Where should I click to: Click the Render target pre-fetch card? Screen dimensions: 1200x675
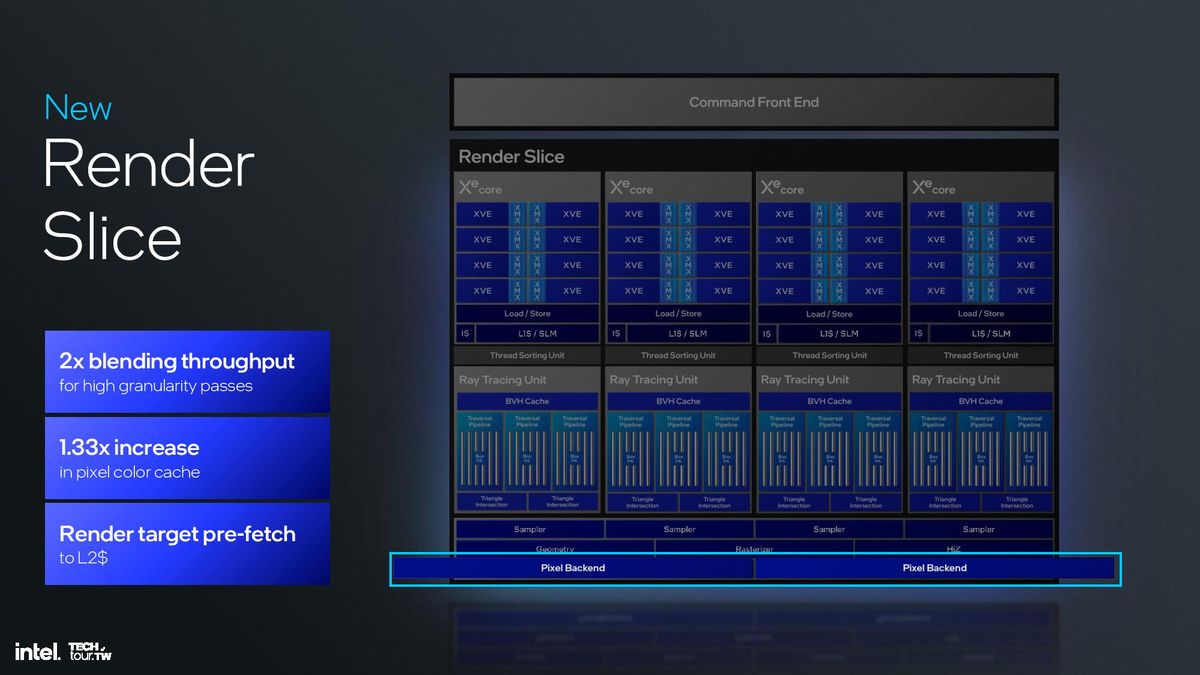pos(187,544)
